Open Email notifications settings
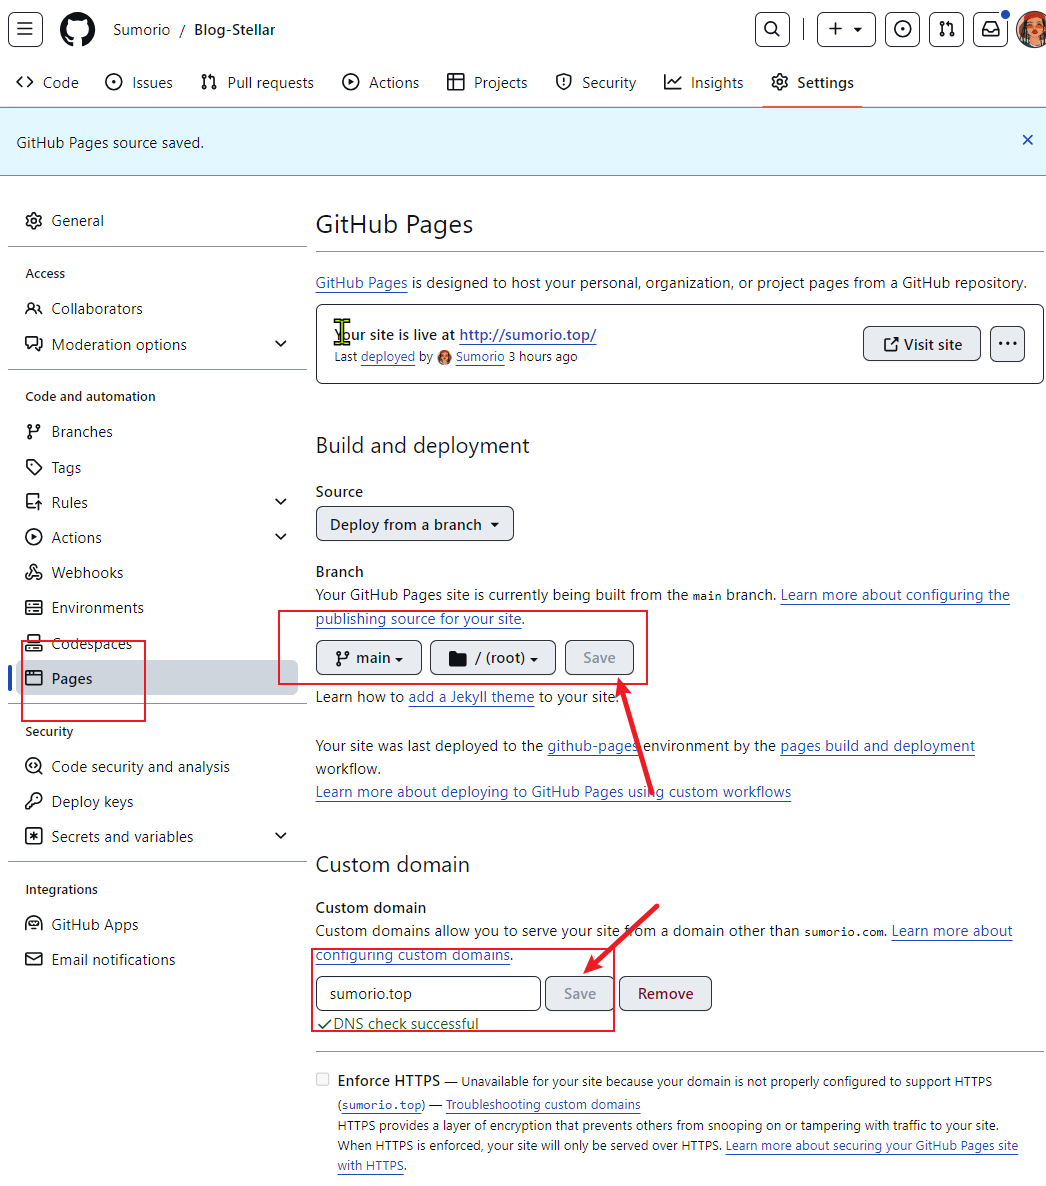This screenshot has height=1186, width=1046. point(157,959)
